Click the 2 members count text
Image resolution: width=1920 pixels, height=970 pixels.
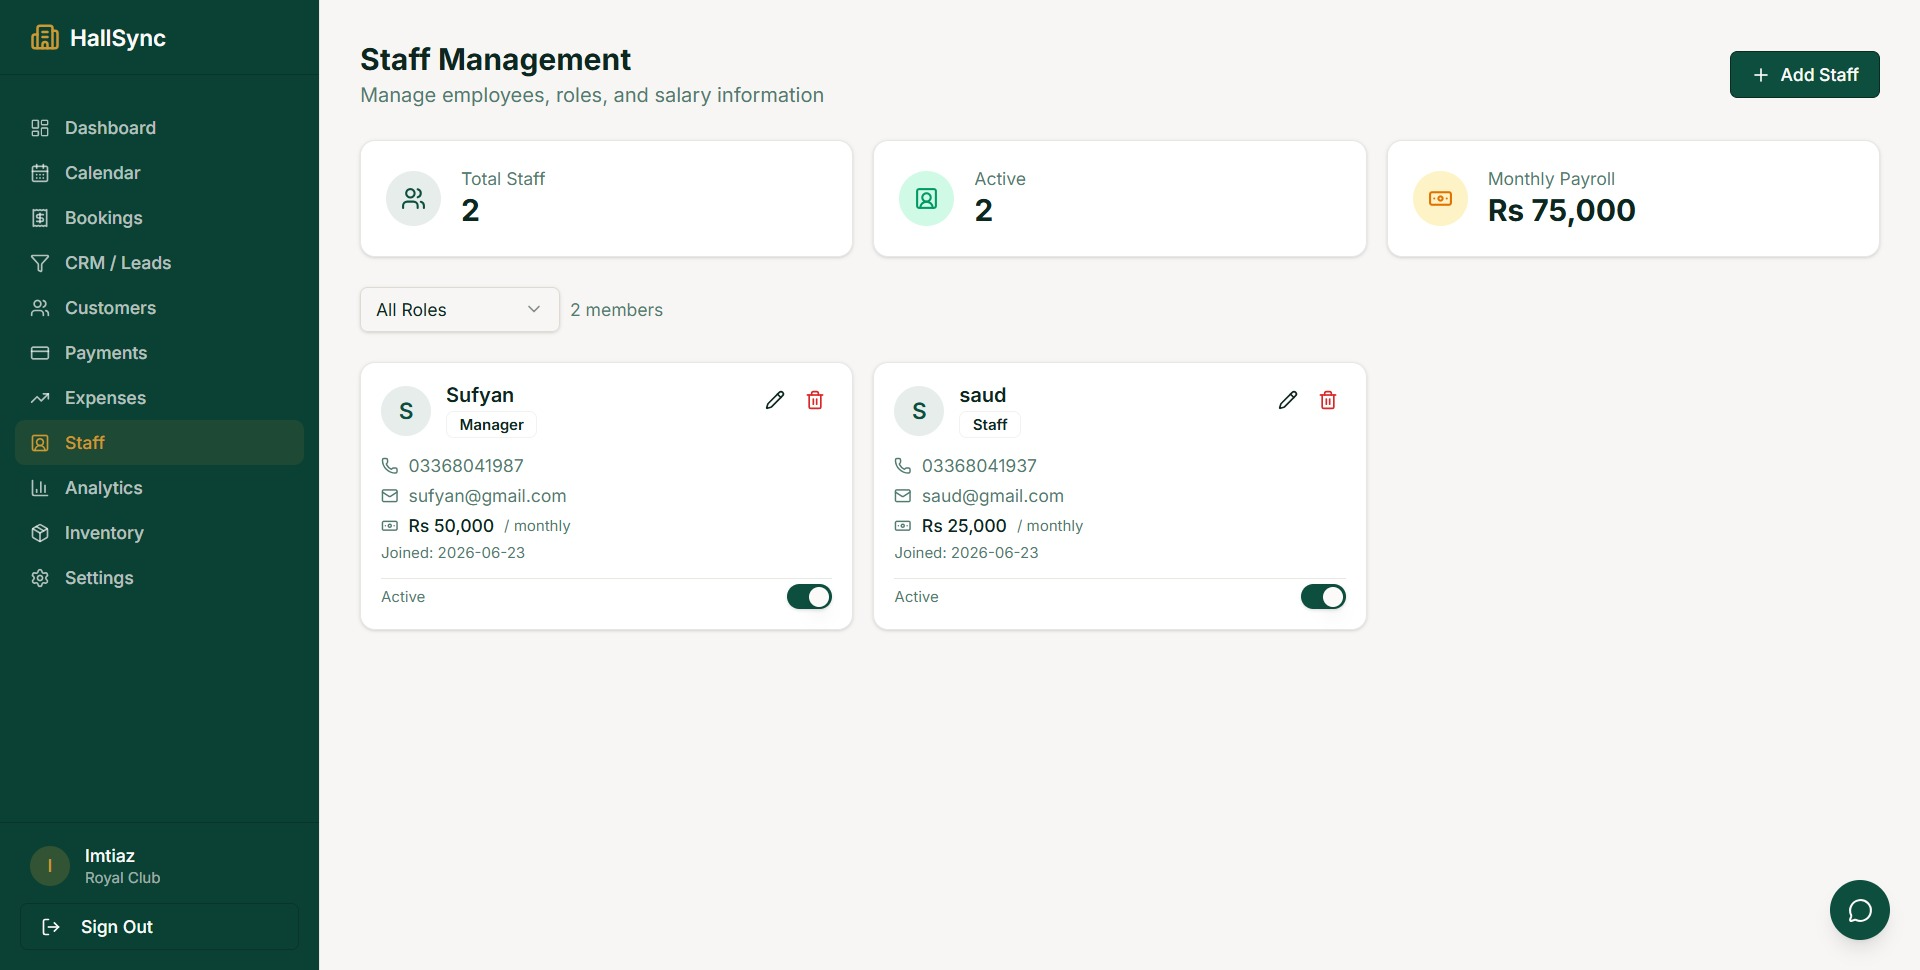[x=616, y=310]
